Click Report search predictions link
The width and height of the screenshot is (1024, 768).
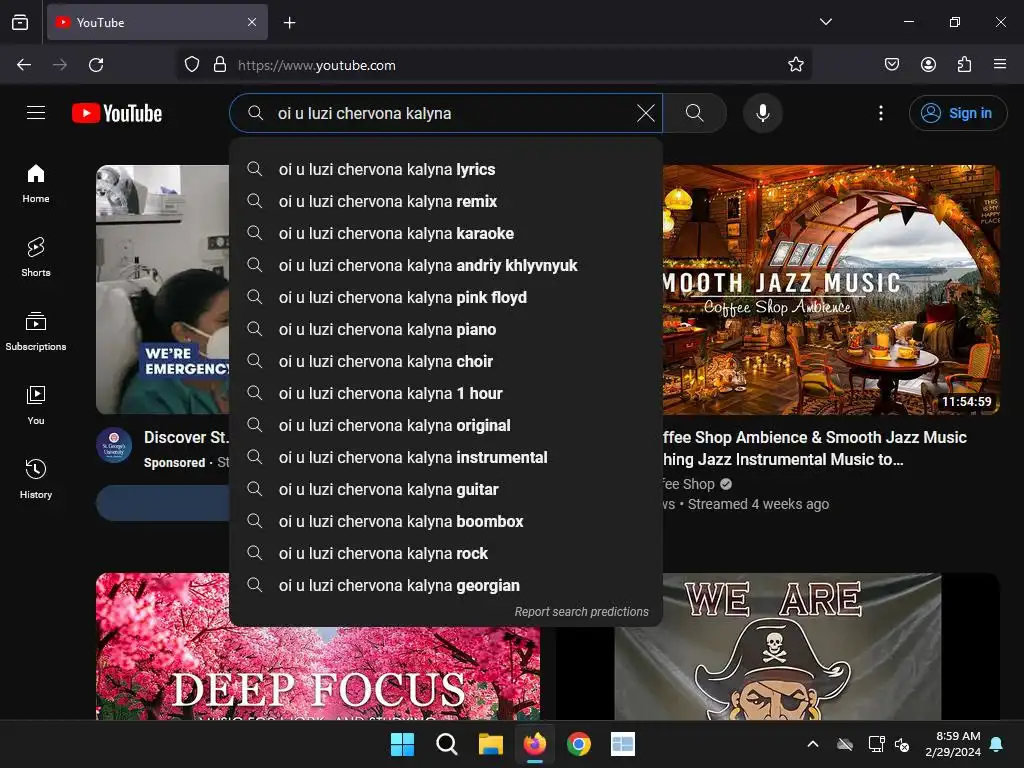click(581, 611)
